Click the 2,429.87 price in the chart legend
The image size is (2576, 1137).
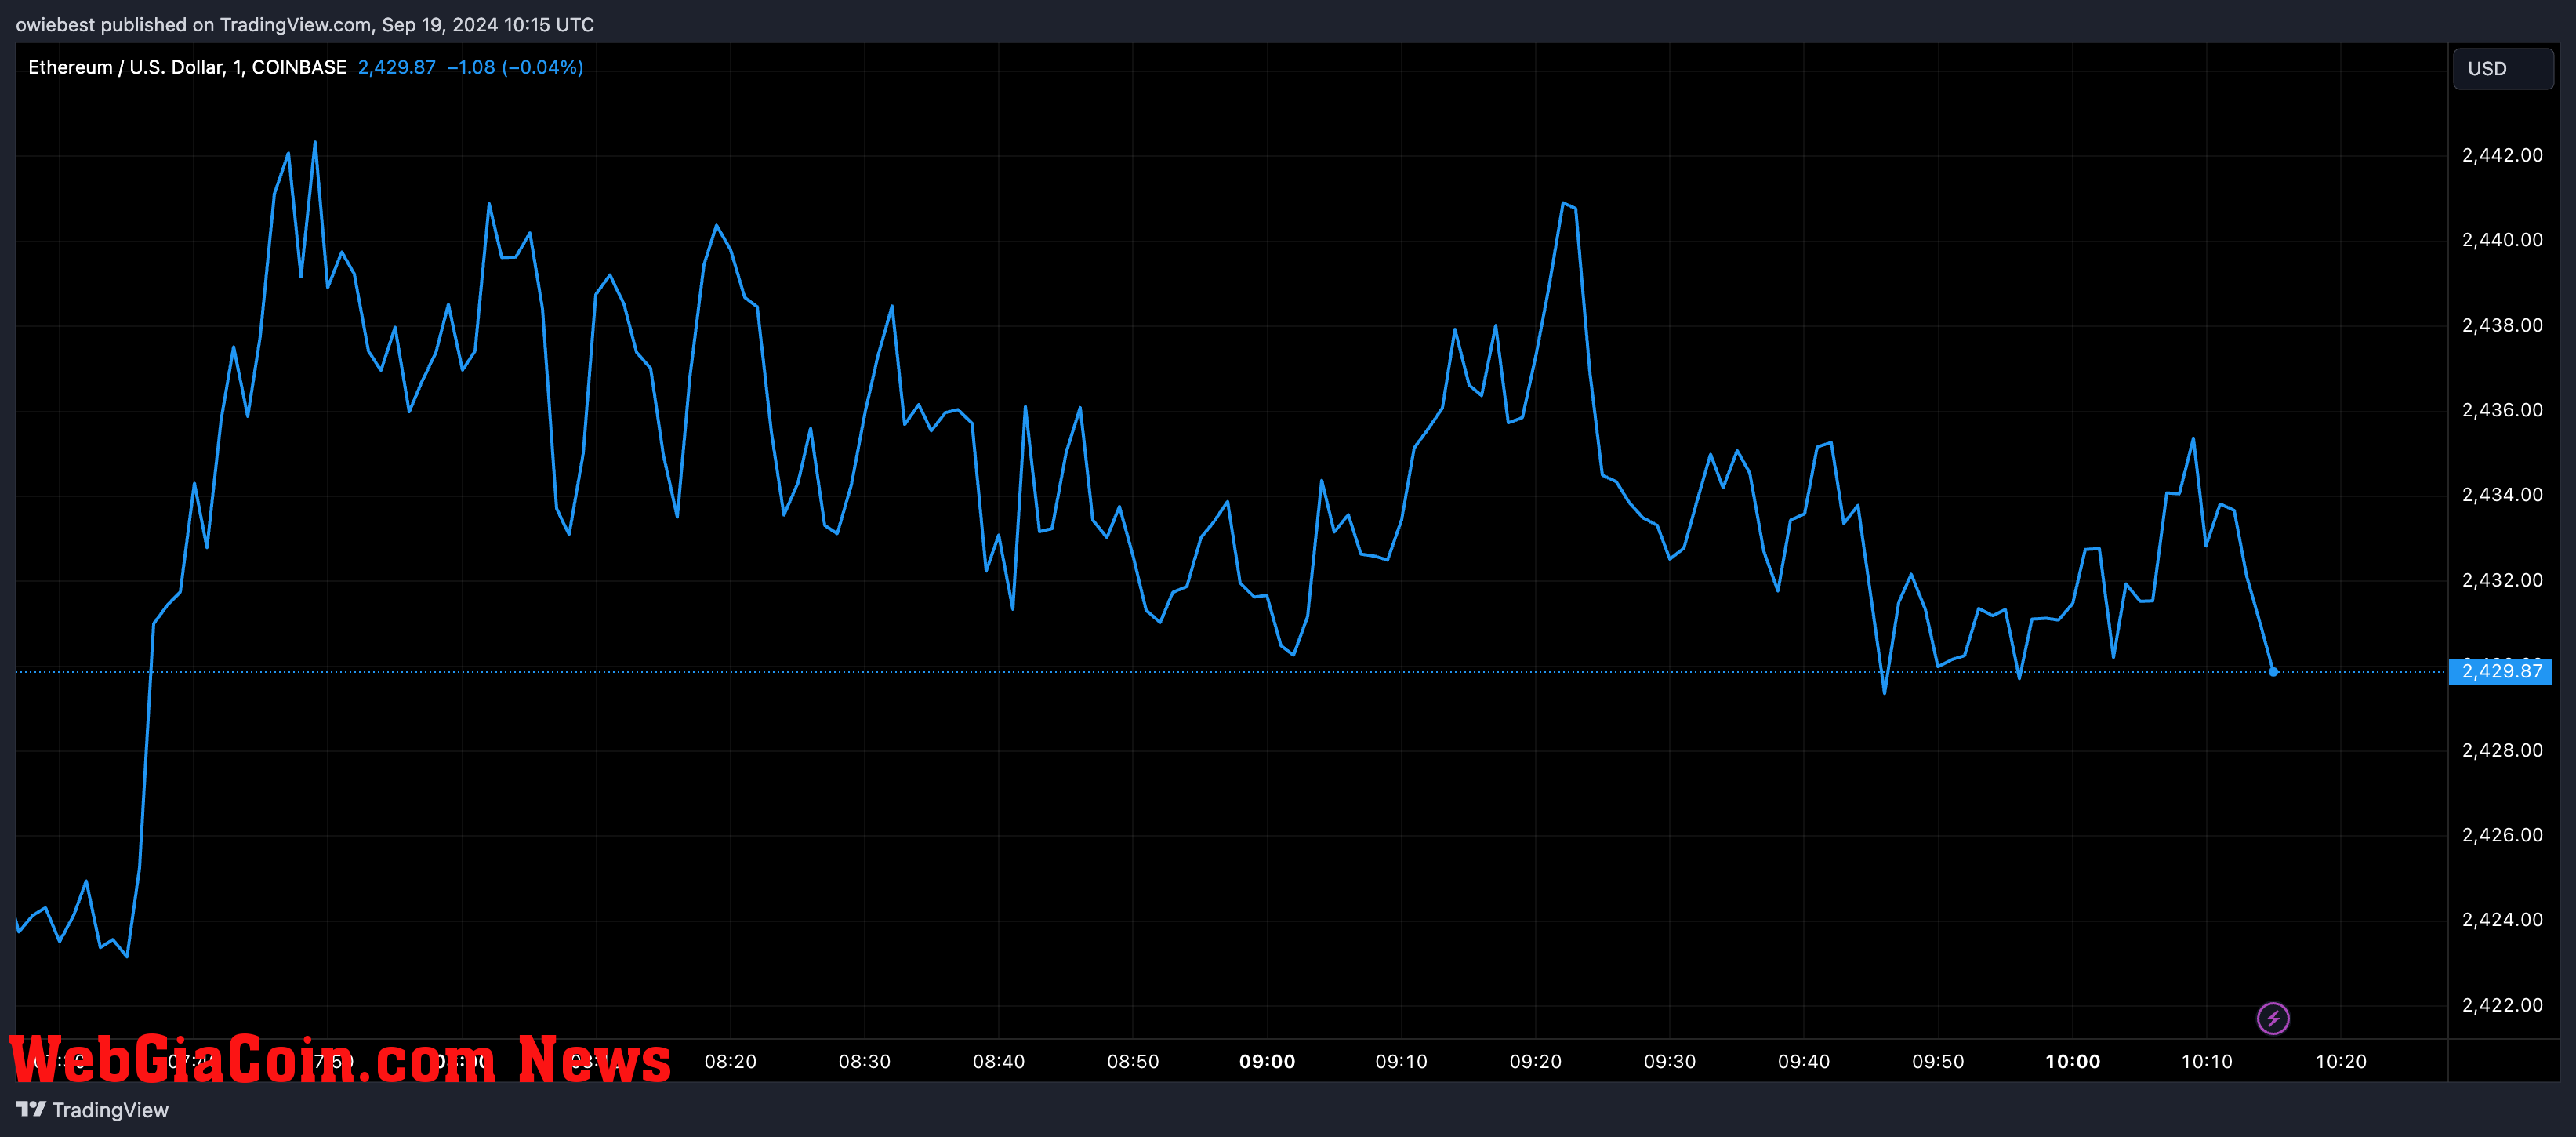(x=397, y=67)
